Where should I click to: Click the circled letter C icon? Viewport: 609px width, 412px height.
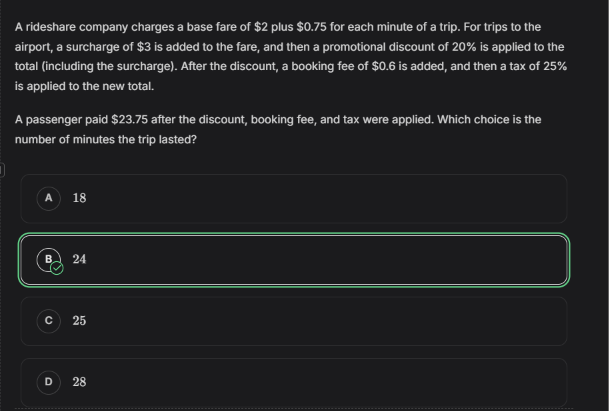click(x=49, y=321)
